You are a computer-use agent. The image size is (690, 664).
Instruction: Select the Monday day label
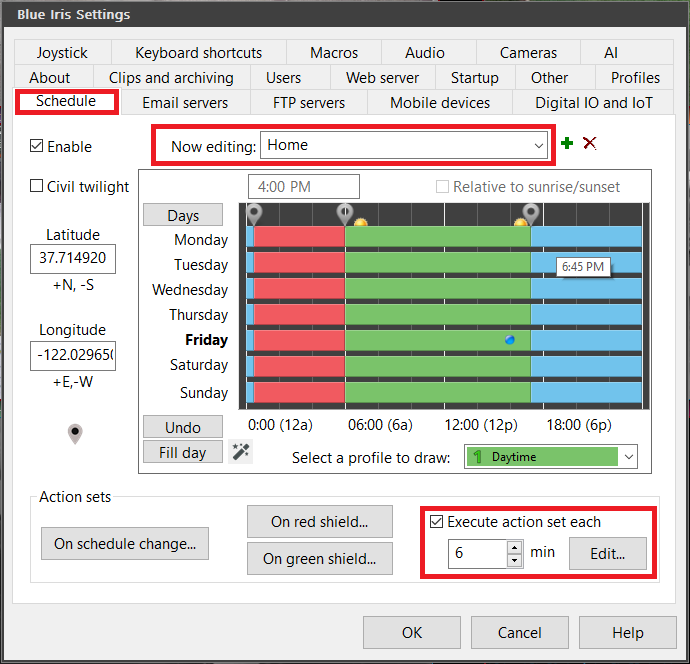point(201,240)
